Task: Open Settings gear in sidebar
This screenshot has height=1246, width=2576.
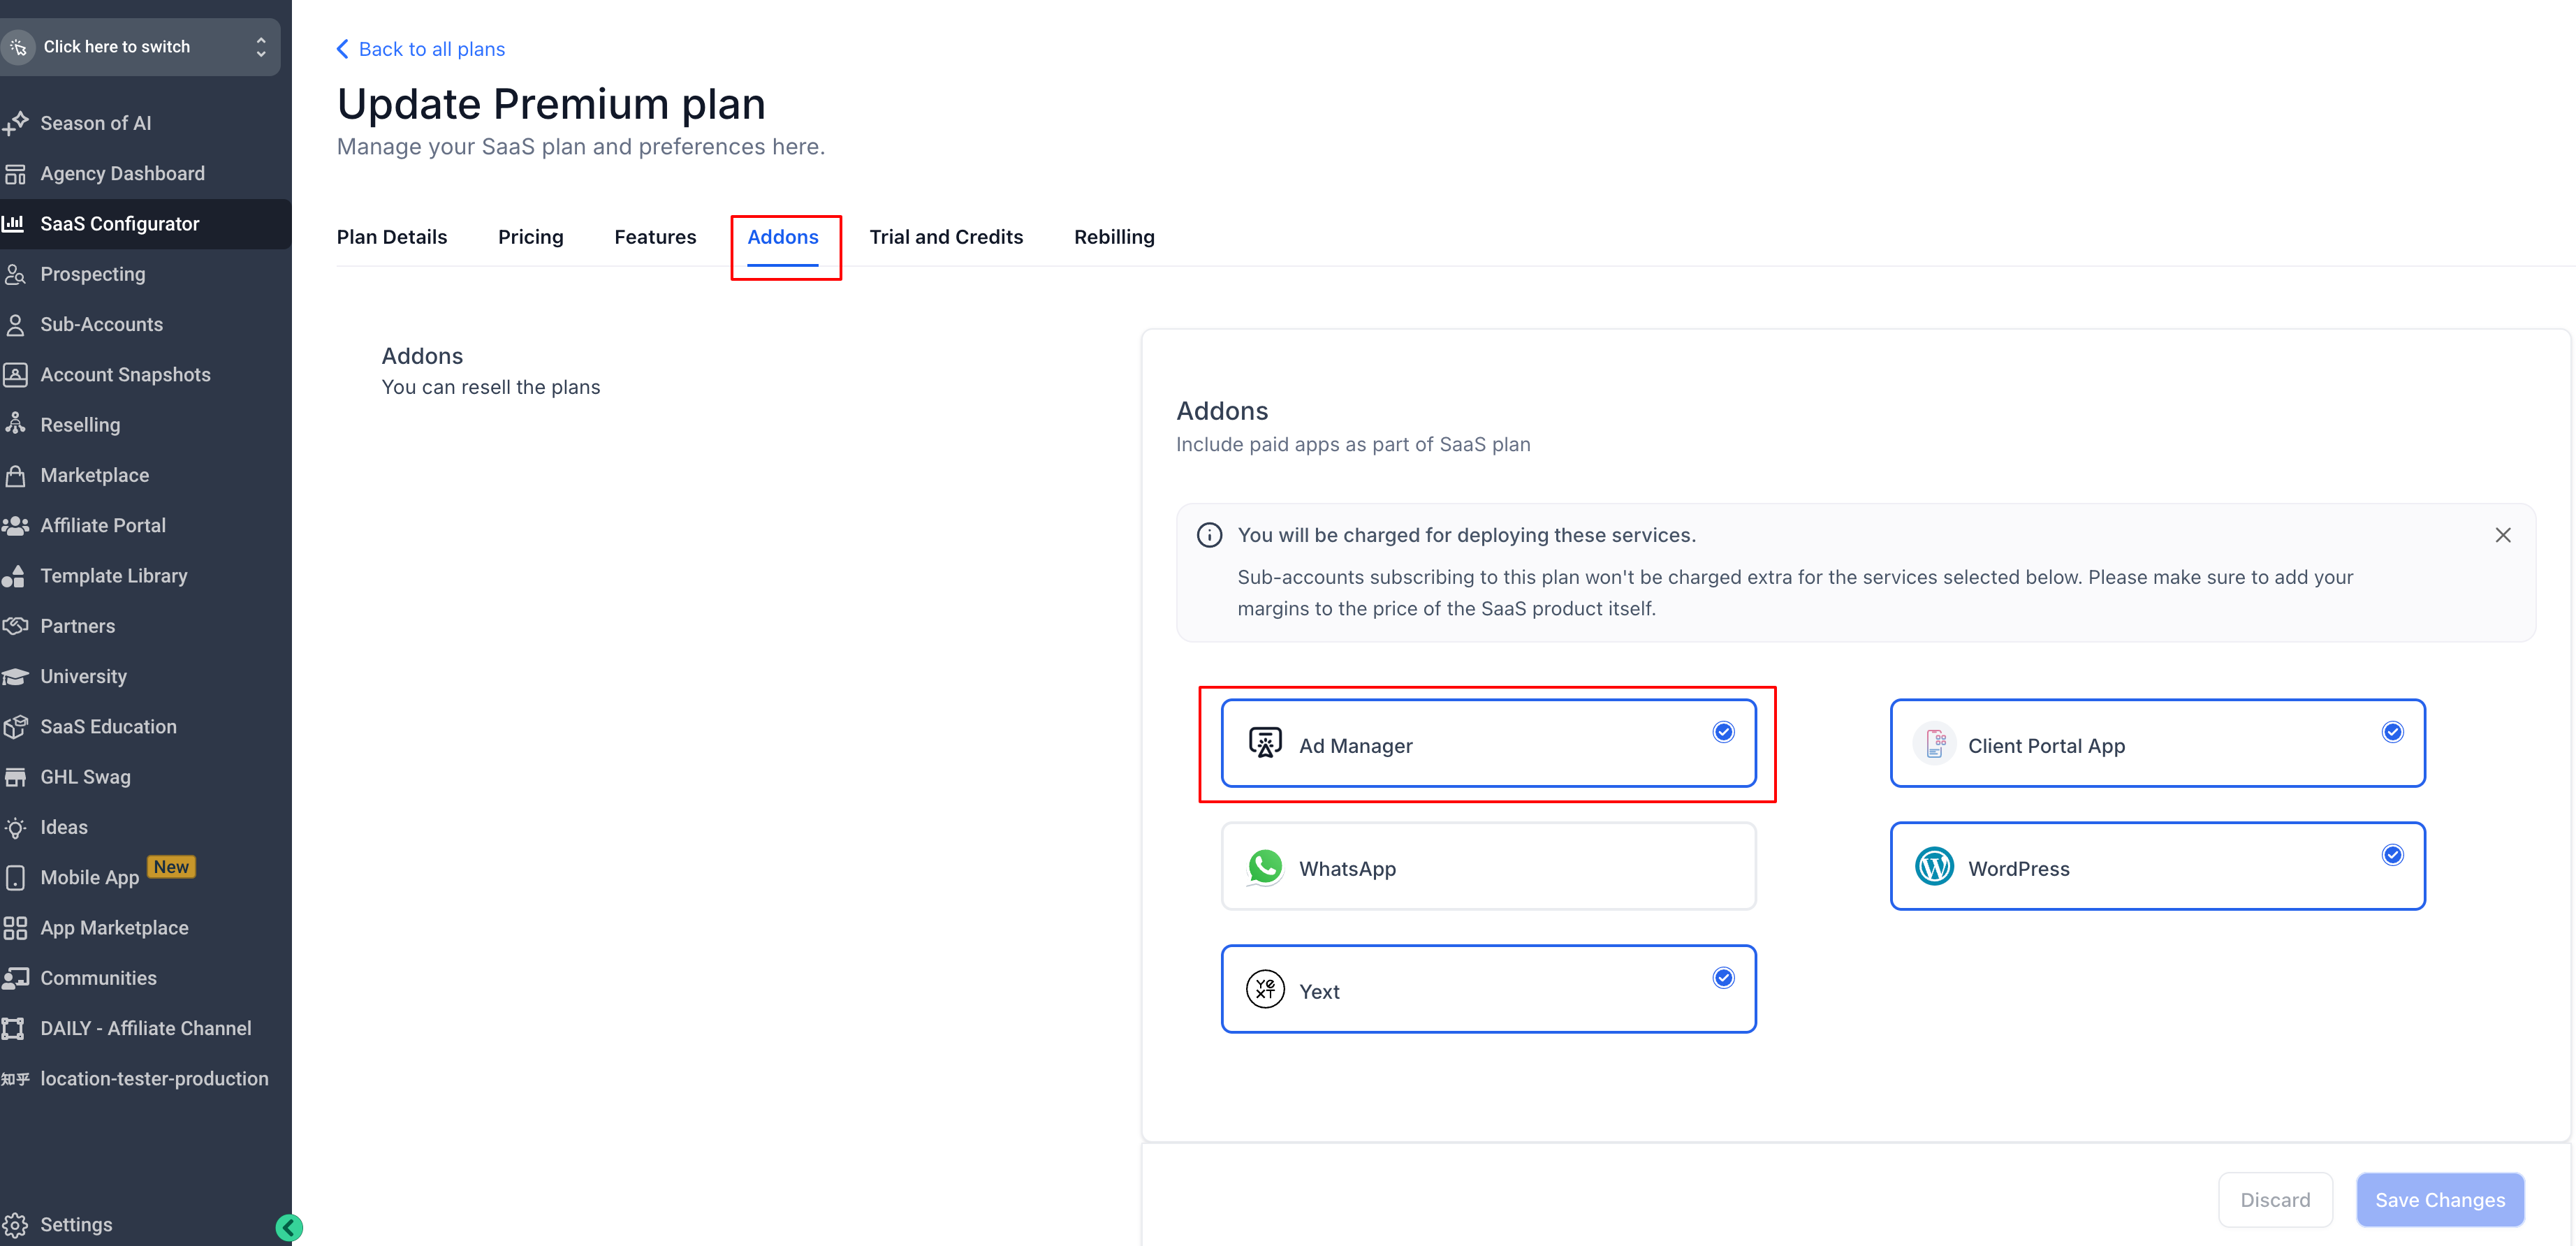Action: (x=16, y=1224)
